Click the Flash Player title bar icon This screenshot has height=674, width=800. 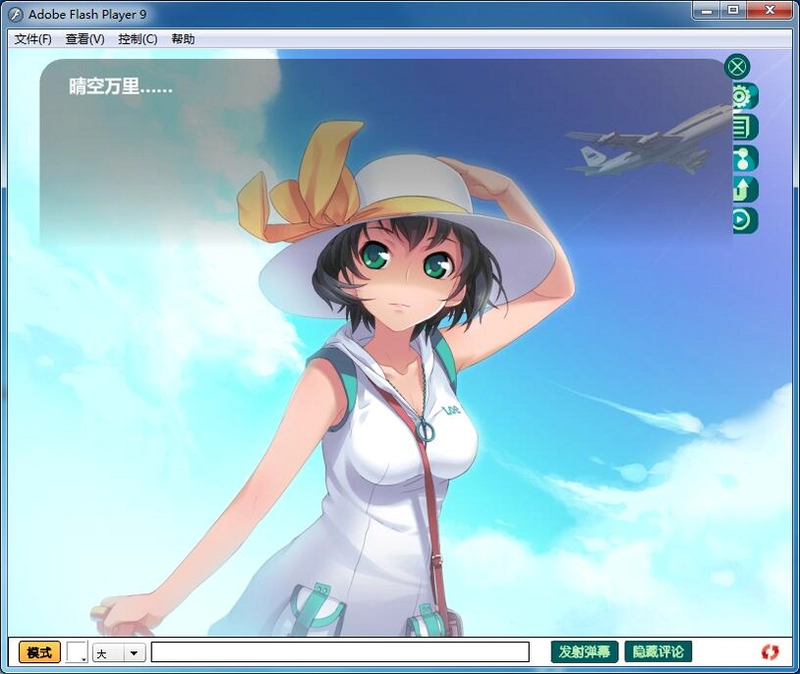[x=16, y=15]
